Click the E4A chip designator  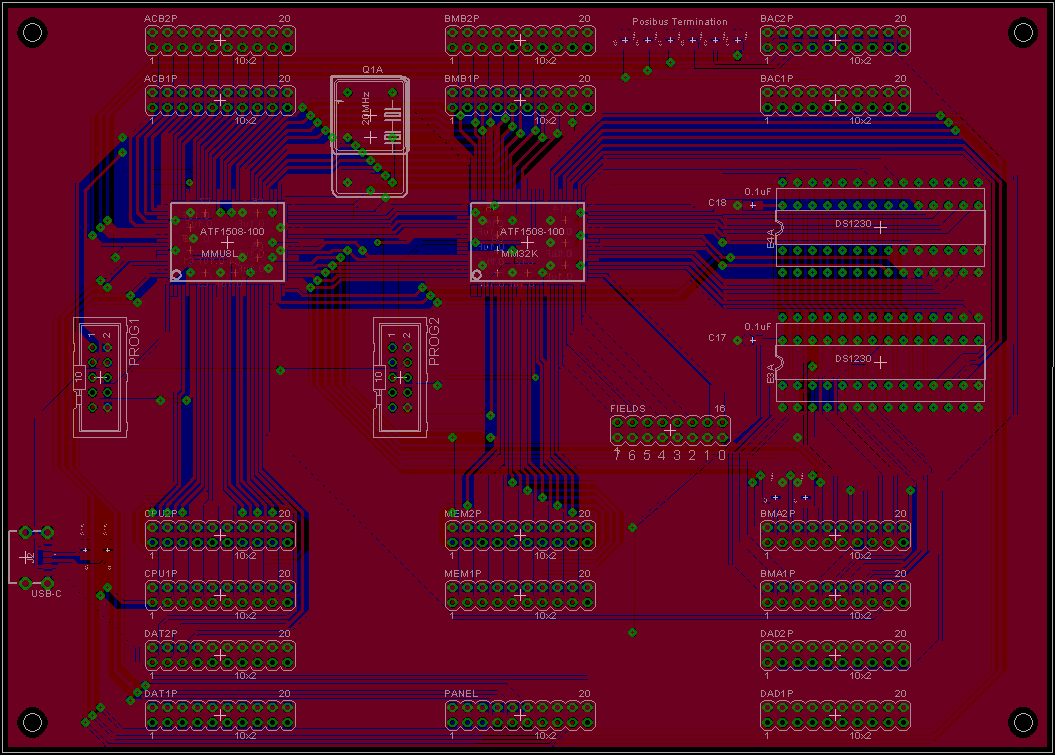point(770,238)
